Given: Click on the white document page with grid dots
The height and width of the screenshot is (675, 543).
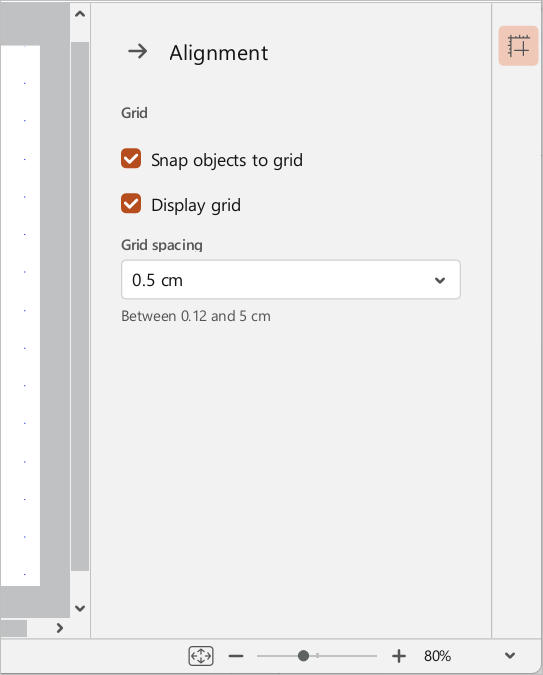Looking at the screenshot, I should click(20, 315).
